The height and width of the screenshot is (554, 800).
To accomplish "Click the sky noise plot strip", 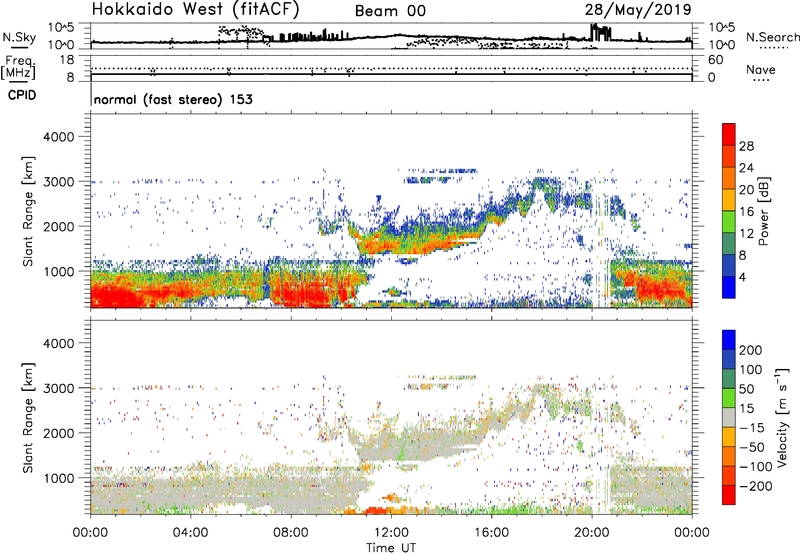I will [x=391, y=36].
